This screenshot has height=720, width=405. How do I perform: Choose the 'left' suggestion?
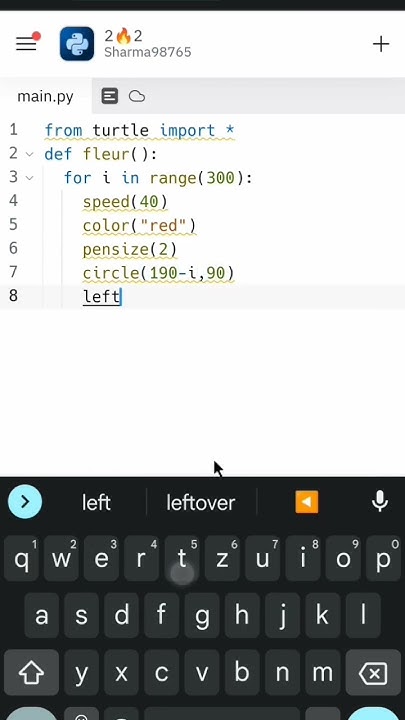(x=96, y=503)
